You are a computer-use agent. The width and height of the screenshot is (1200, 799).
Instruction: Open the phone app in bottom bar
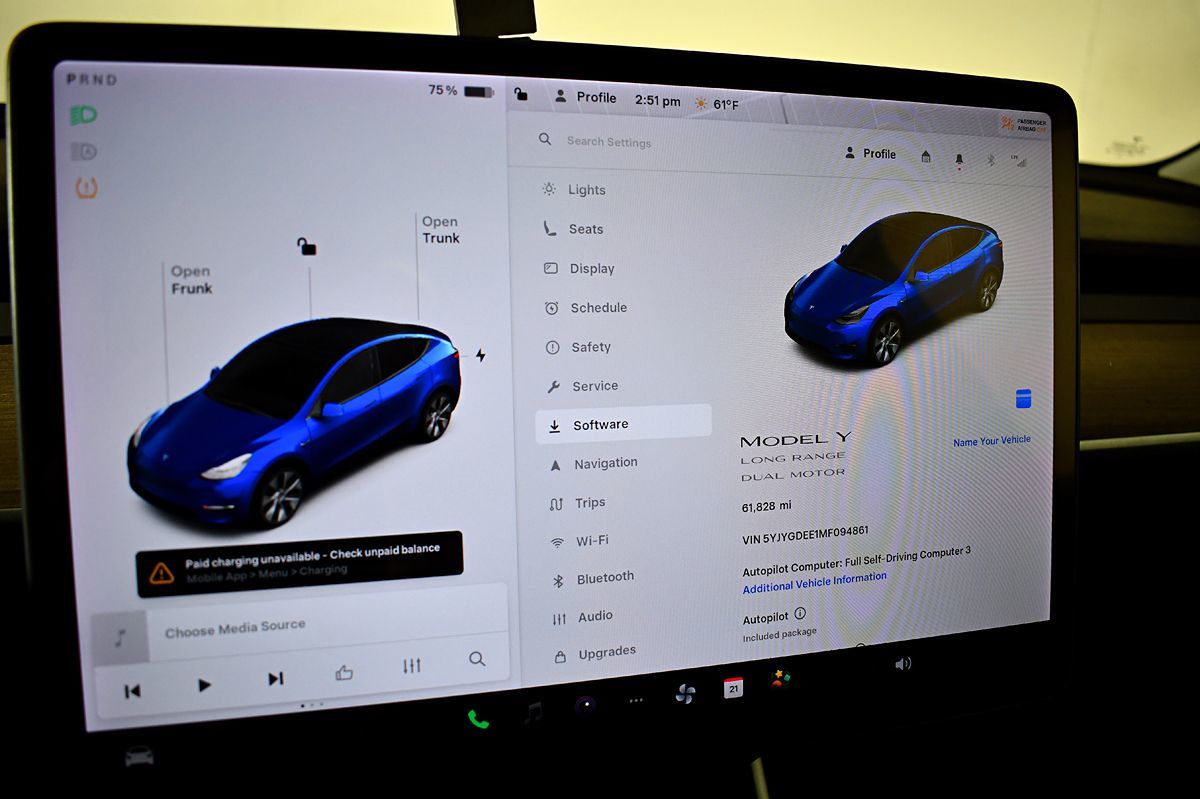pos(478,718)
